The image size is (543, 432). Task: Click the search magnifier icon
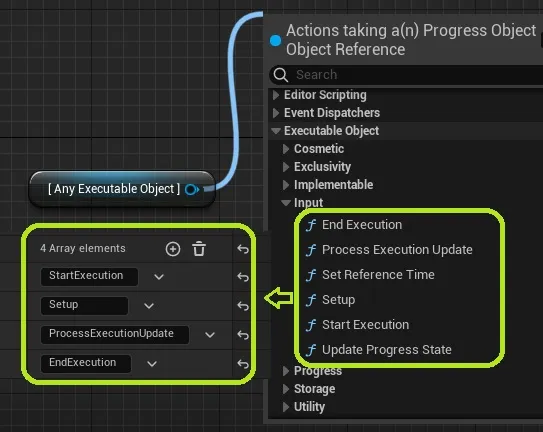click(281, 74)
